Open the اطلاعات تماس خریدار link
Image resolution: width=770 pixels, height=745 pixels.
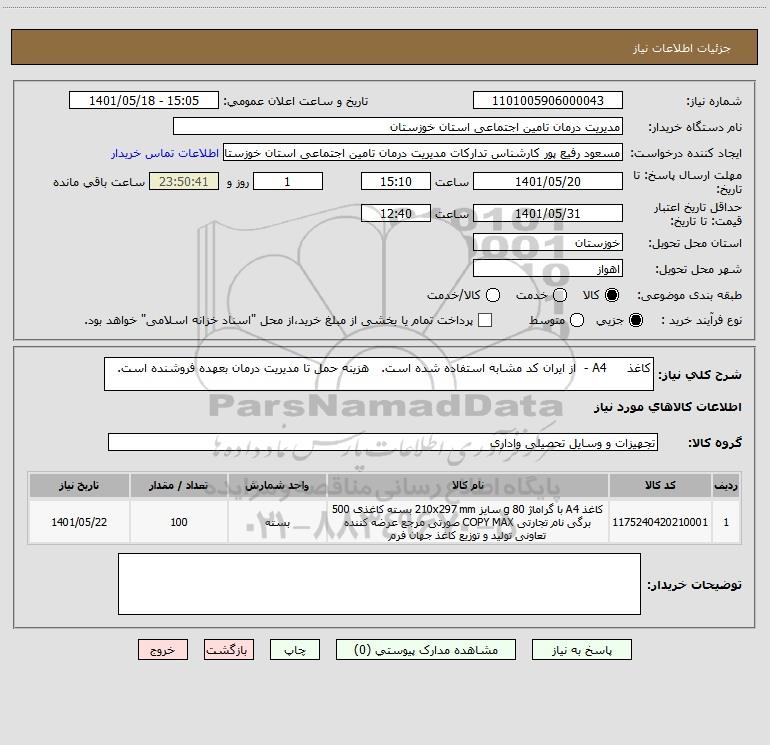165,153
